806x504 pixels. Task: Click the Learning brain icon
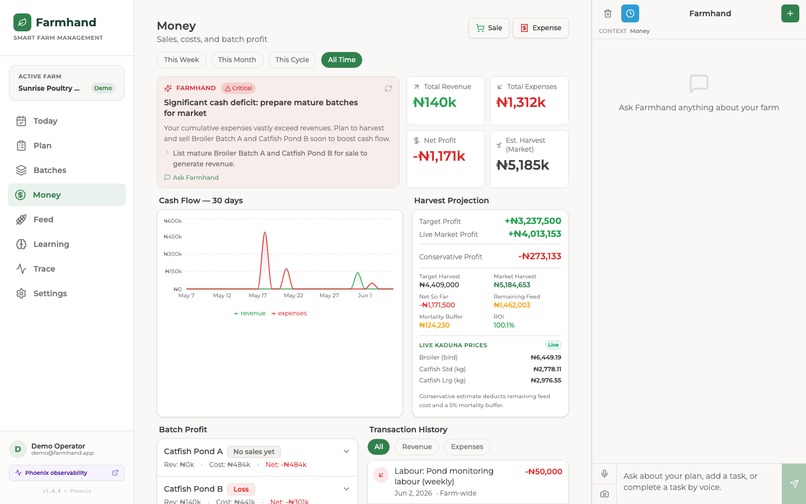click(x=21, y=244)
